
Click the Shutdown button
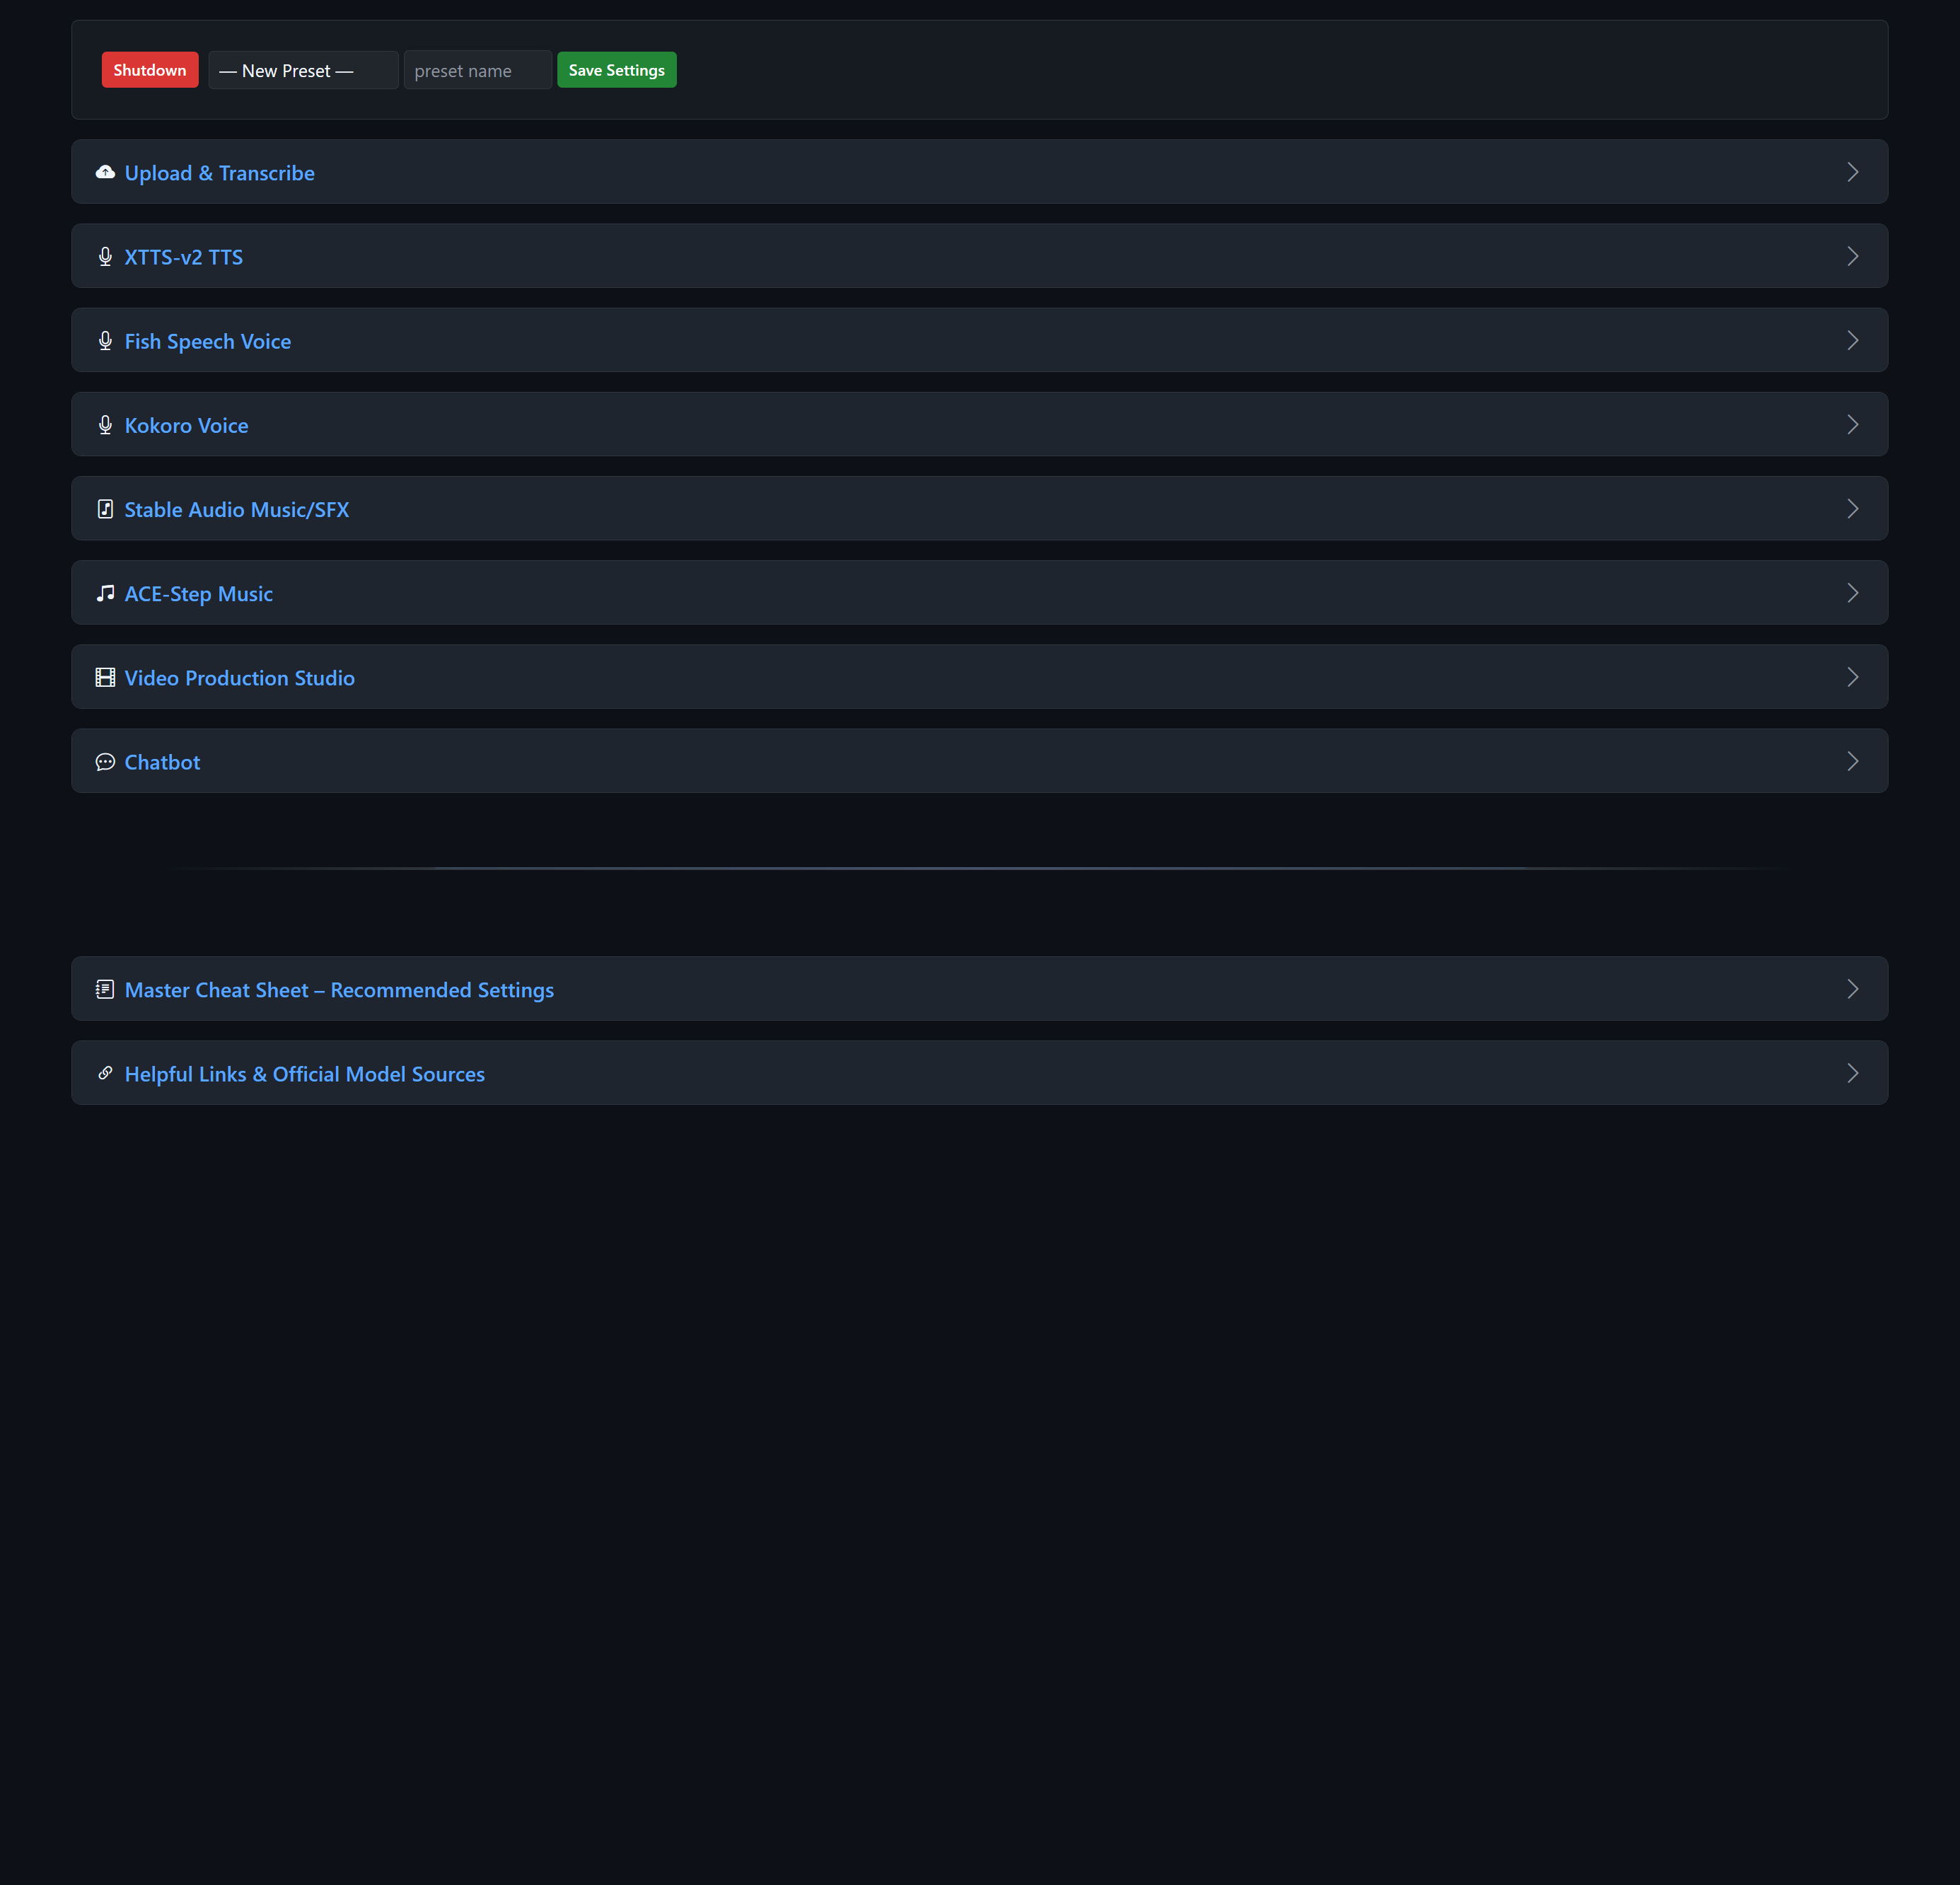coord(150,70)
